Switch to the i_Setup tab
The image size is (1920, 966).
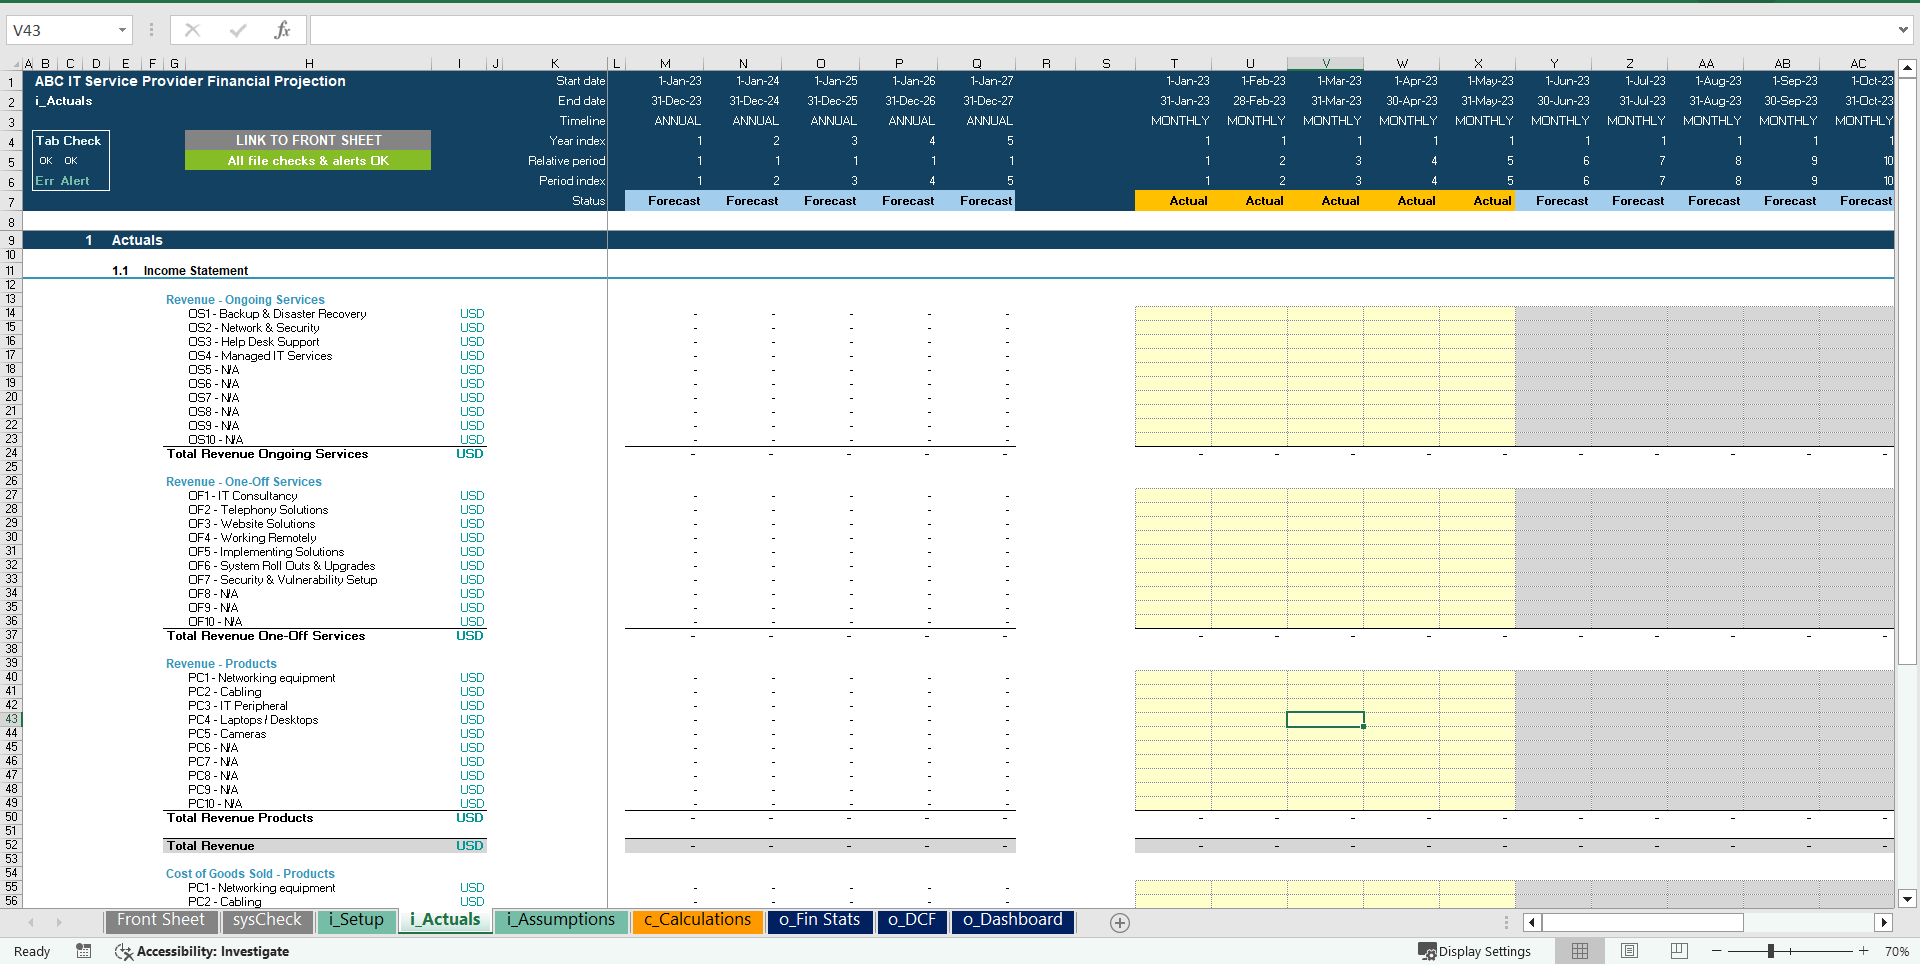click(356, 920)
